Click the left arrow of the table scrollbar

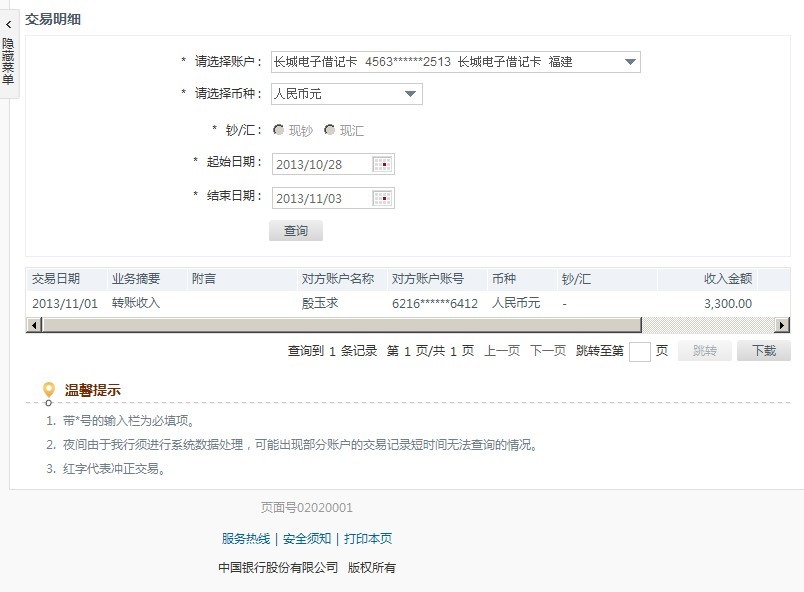(x=33, y=325)
